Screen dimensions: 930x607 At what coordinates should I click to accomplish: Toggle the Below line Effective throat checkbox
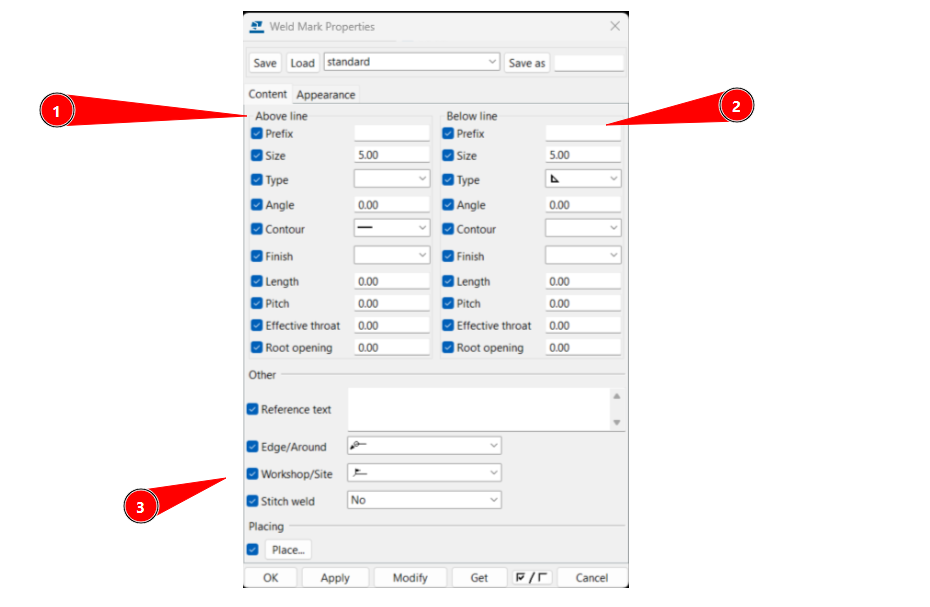pos(448,325)
